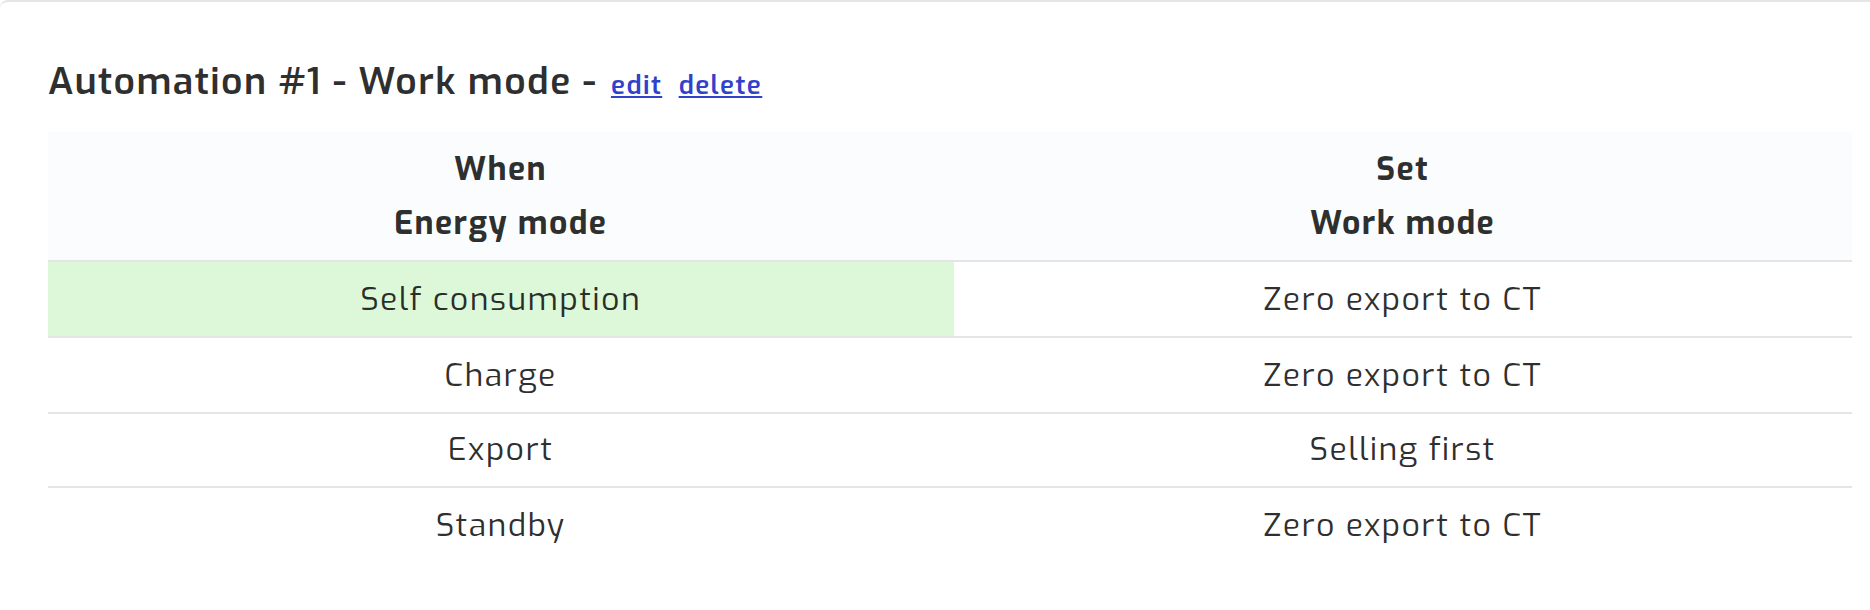The image size is (1870, 610).
Task: Click the Selling first work mode cell
Action: 1402,450
